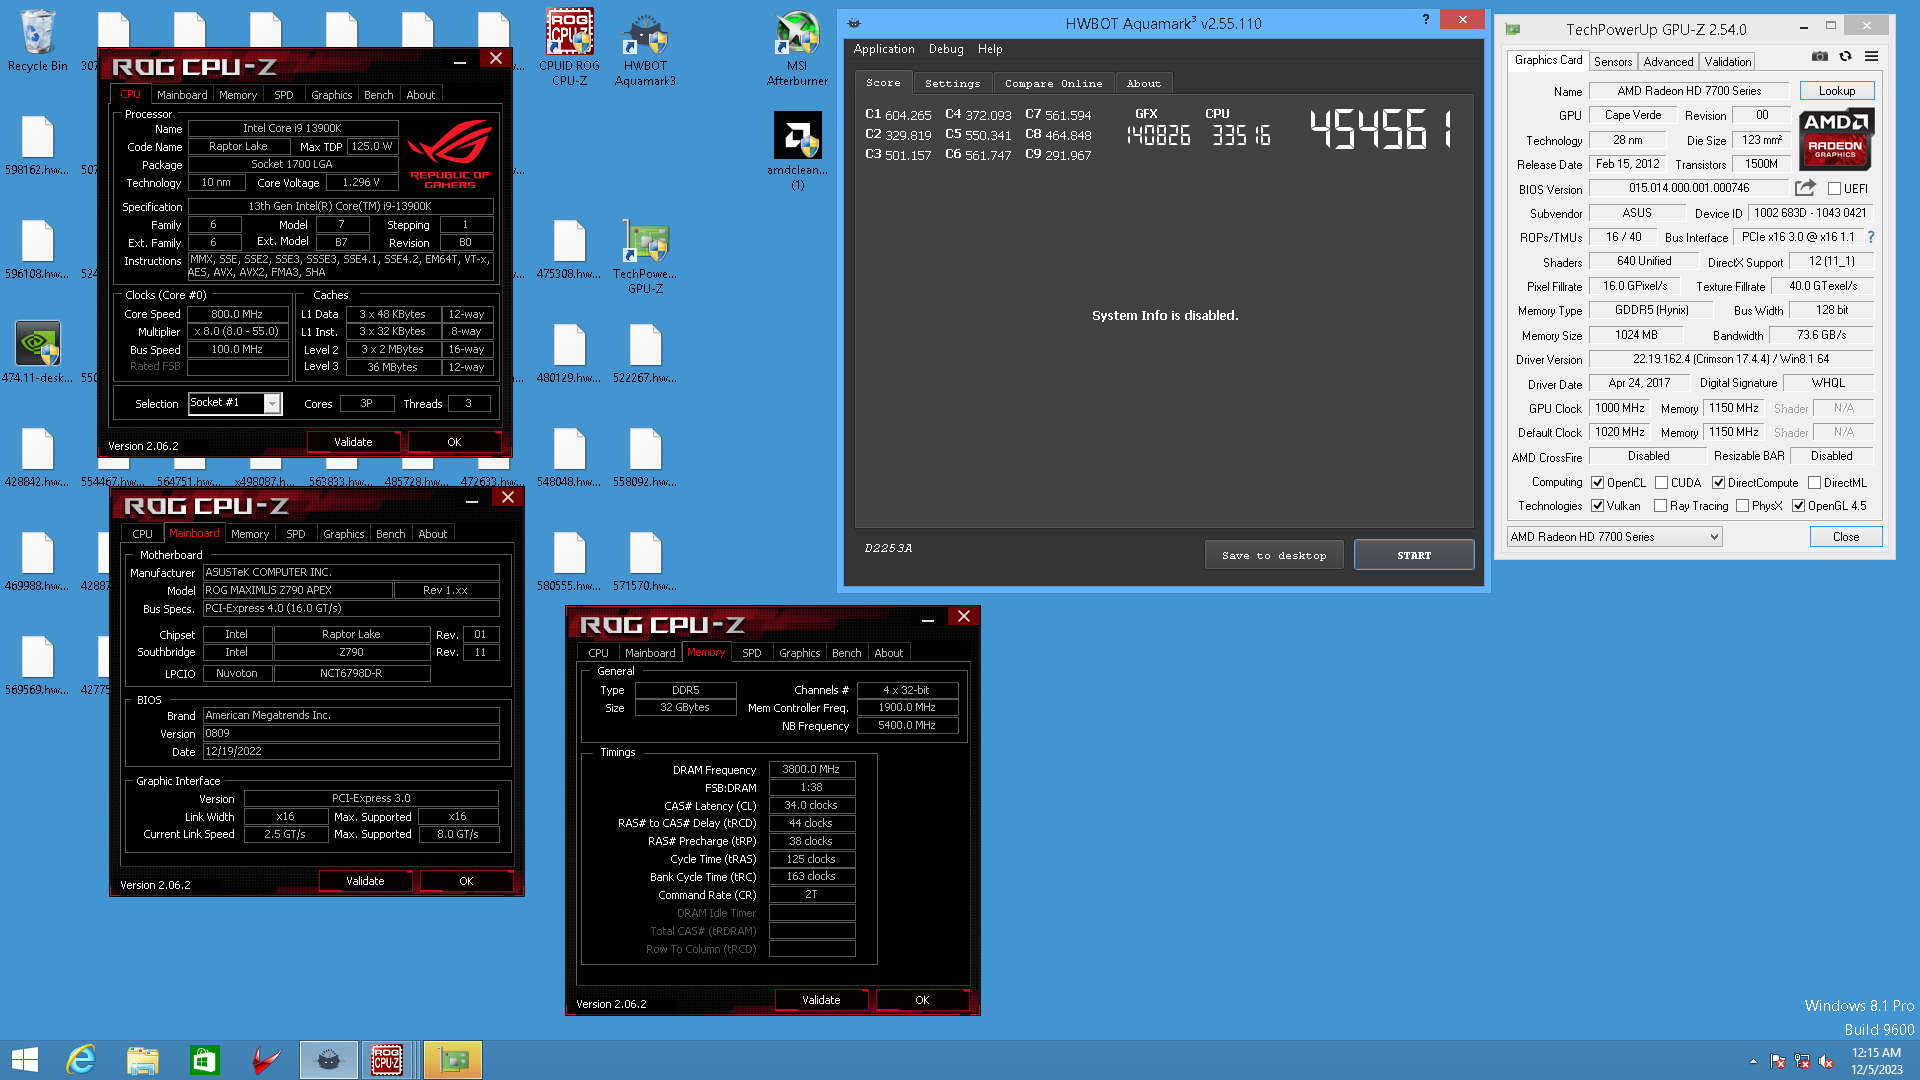Click the Aquamark help question mark
The height and width of the screenshot is (1080, 1920).
point(1425,20)
